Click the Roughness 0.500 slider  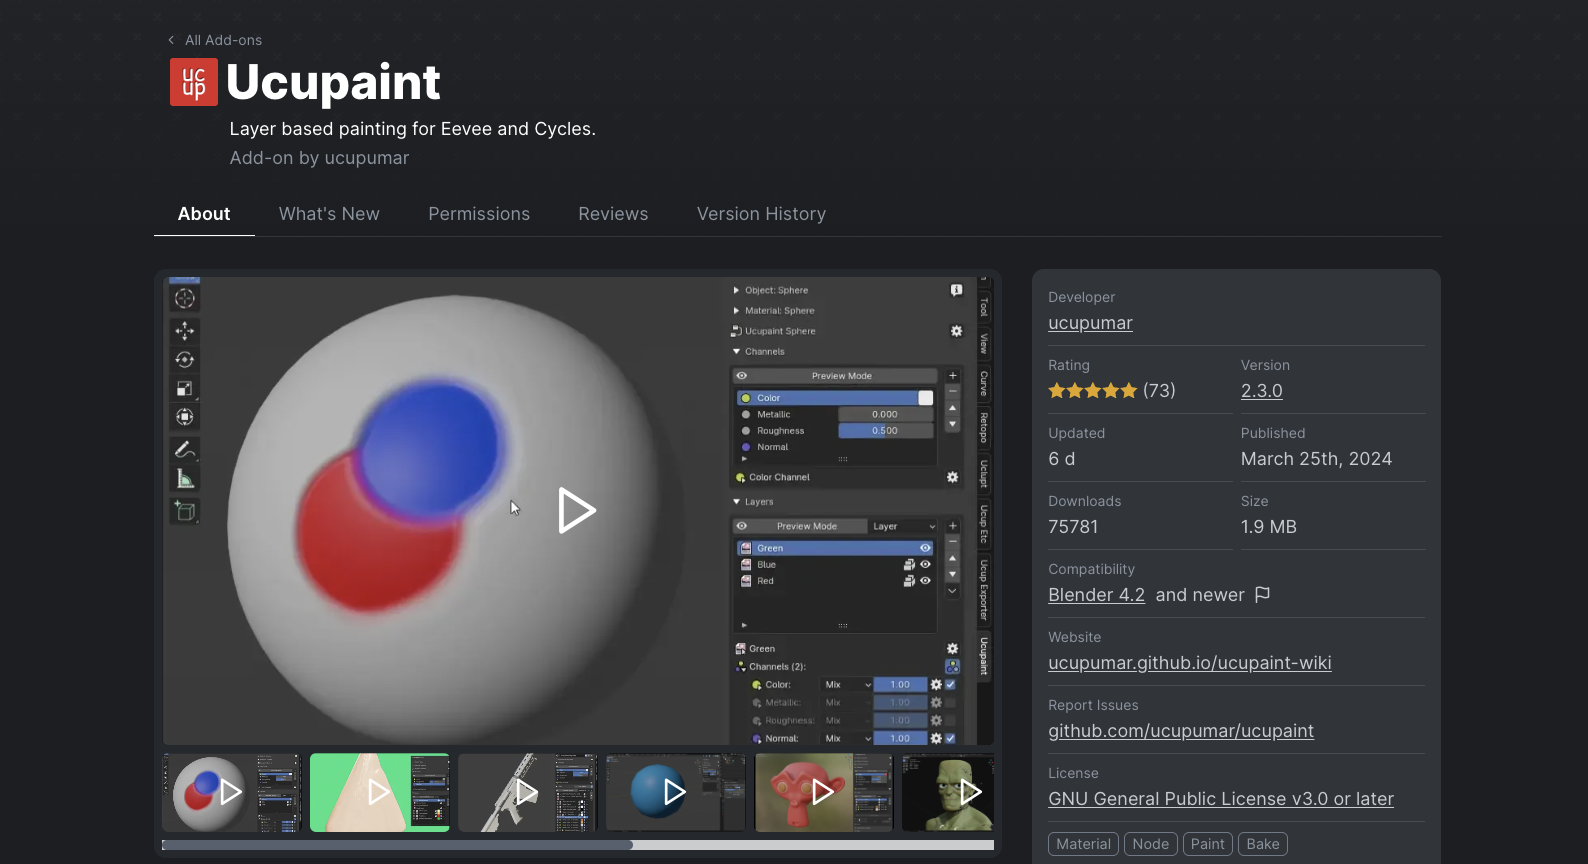(885, 431)
